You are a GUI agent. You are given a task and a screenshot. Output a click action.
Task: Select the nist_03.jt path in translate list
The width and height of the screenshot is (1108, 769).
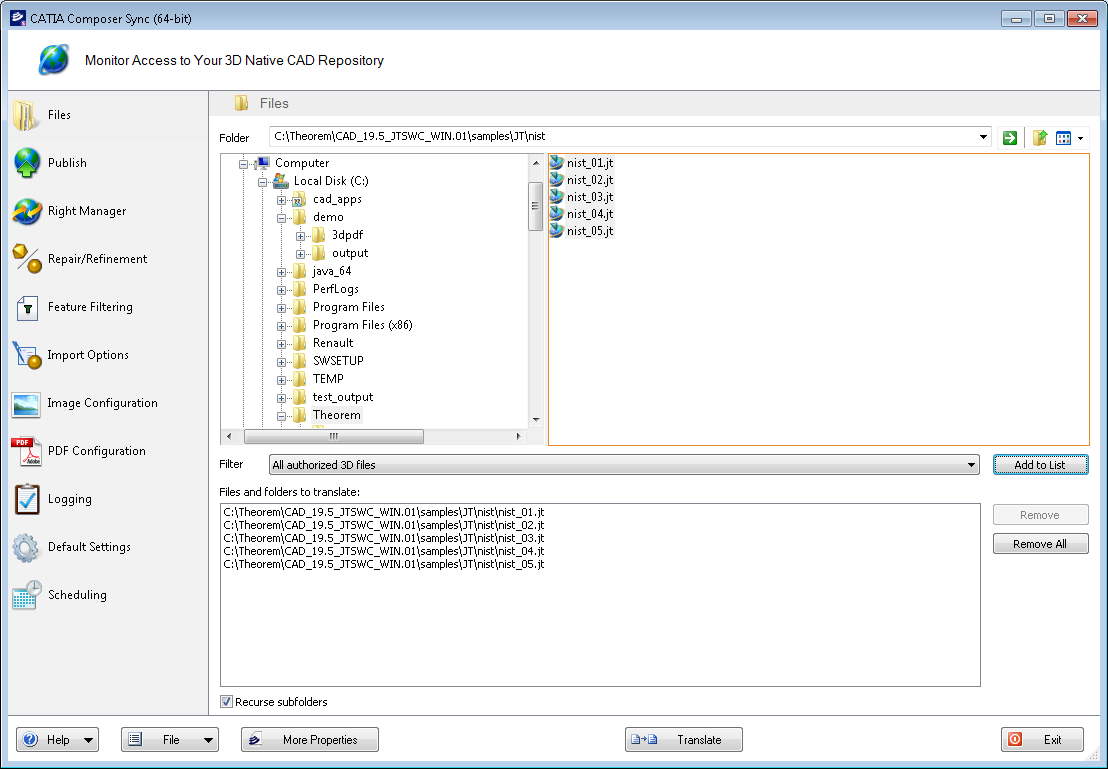click(384, 538)
